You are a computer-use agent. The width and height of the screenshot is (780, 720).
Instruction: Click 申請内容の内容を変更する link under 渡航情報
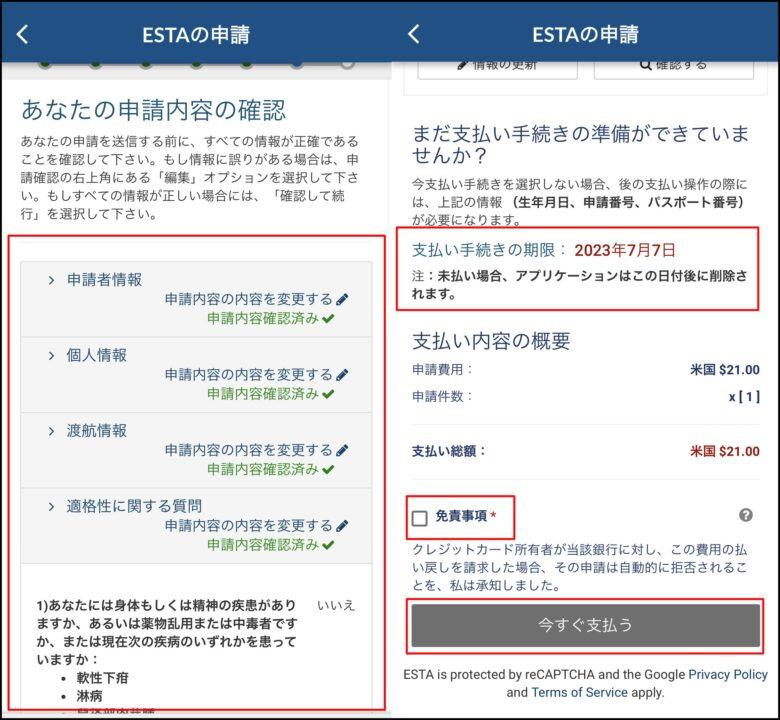click(x=248, y=450)
